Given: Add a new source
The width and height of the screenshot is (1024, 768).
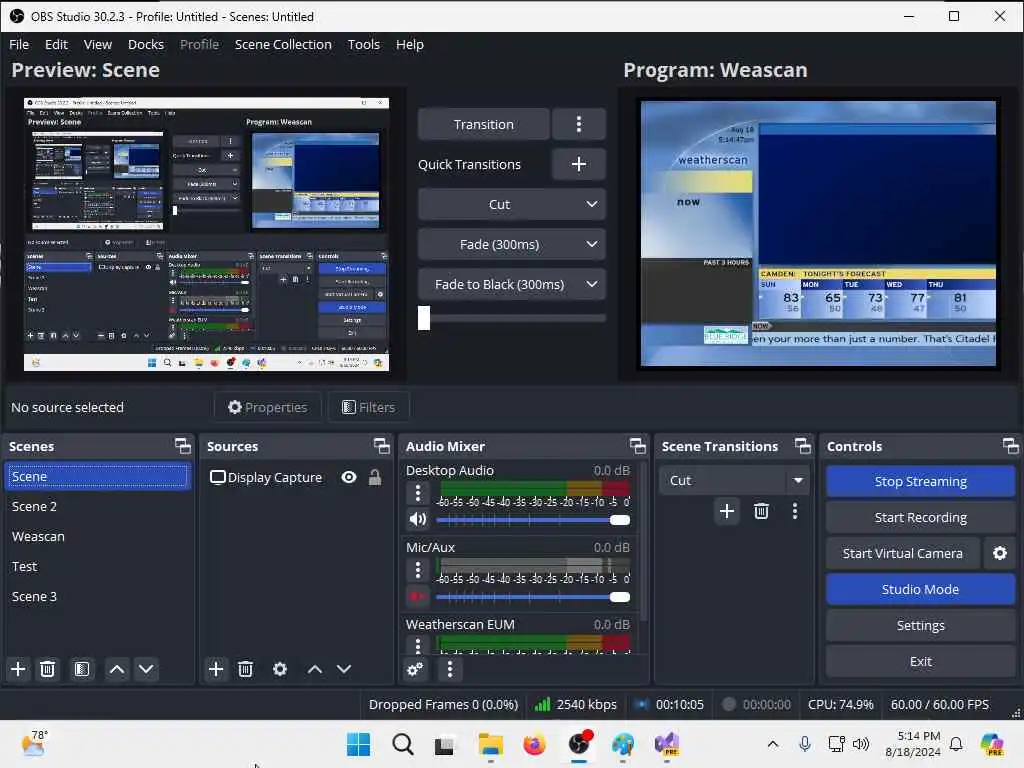Looking at the screenshot, I should click(216, 669).
